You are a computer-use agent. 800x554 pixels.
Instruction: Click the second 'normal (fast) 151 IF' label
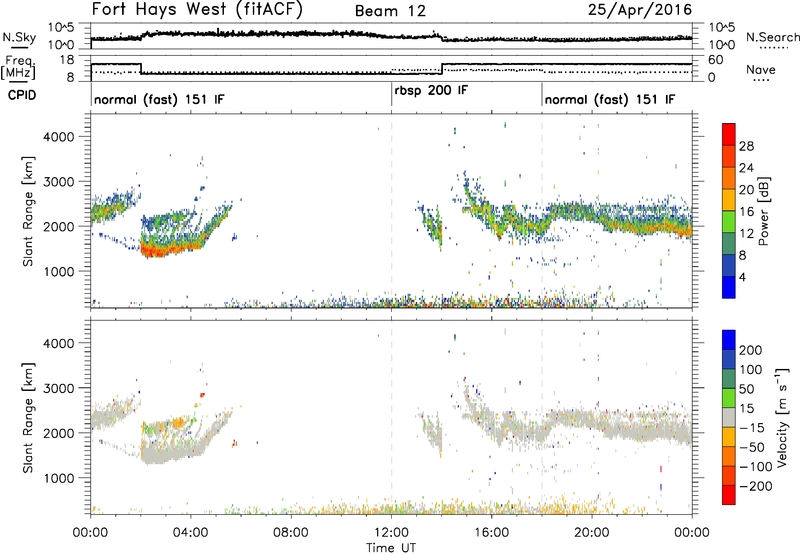(610, 99)
